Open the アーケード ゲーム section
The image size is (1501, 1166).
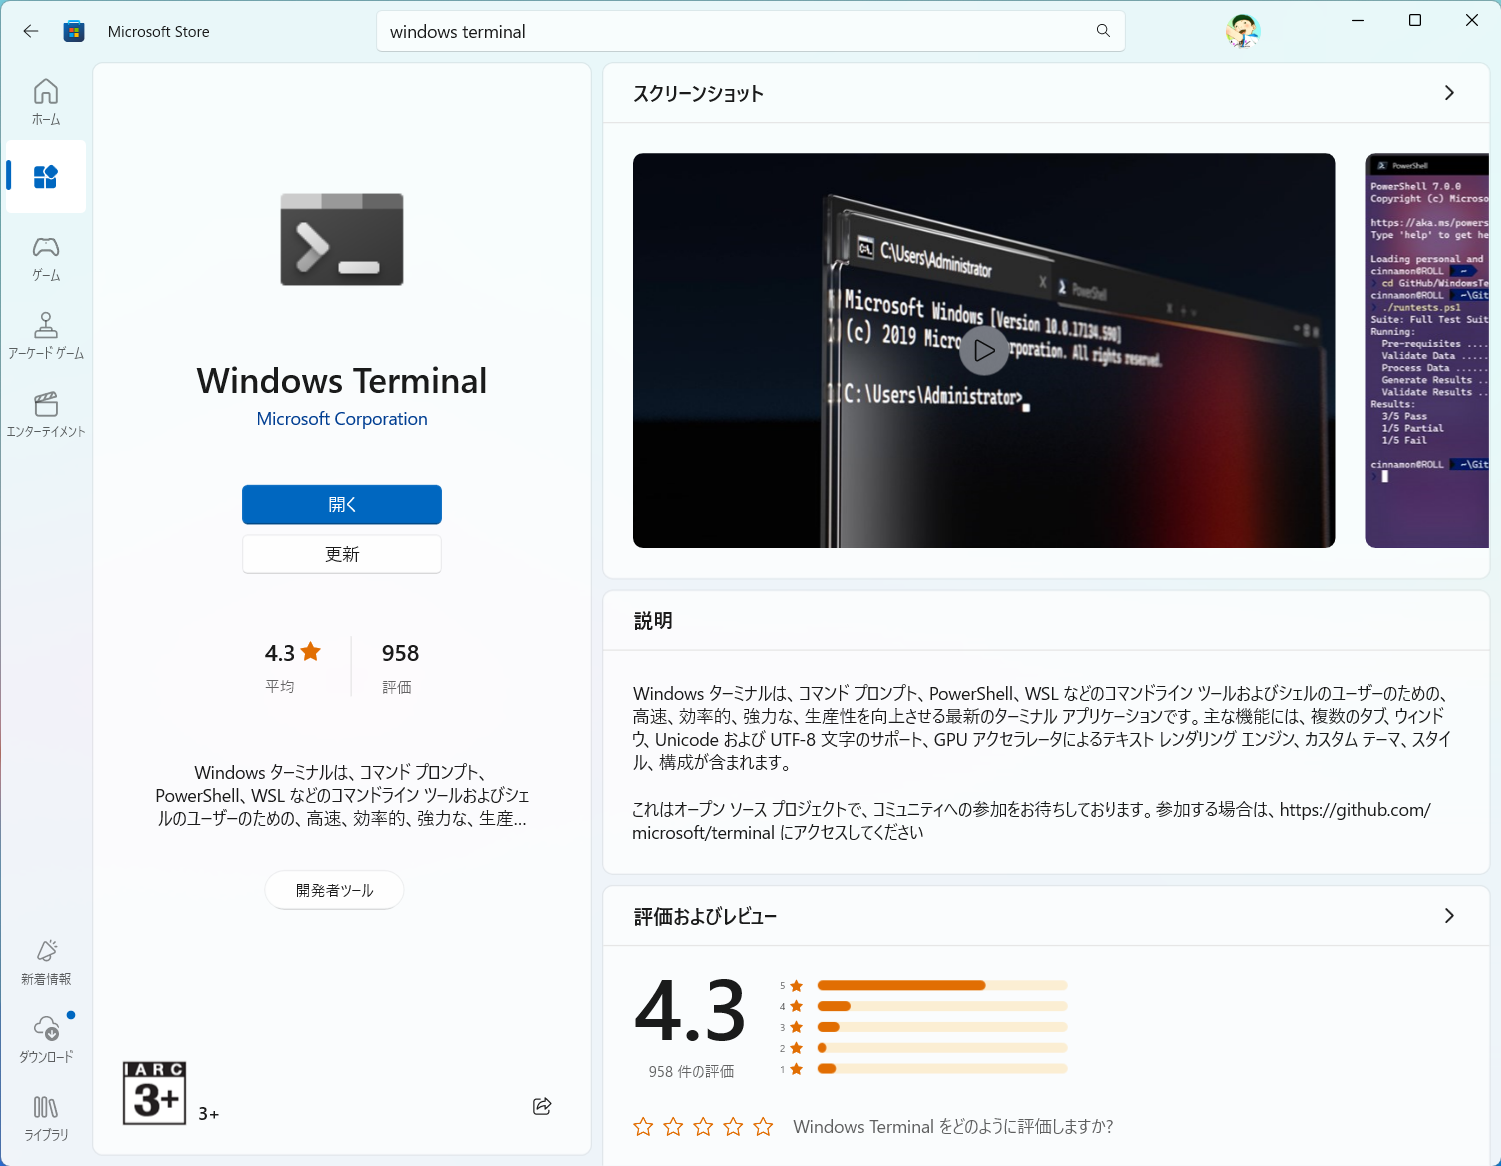[x=46, y=336]
